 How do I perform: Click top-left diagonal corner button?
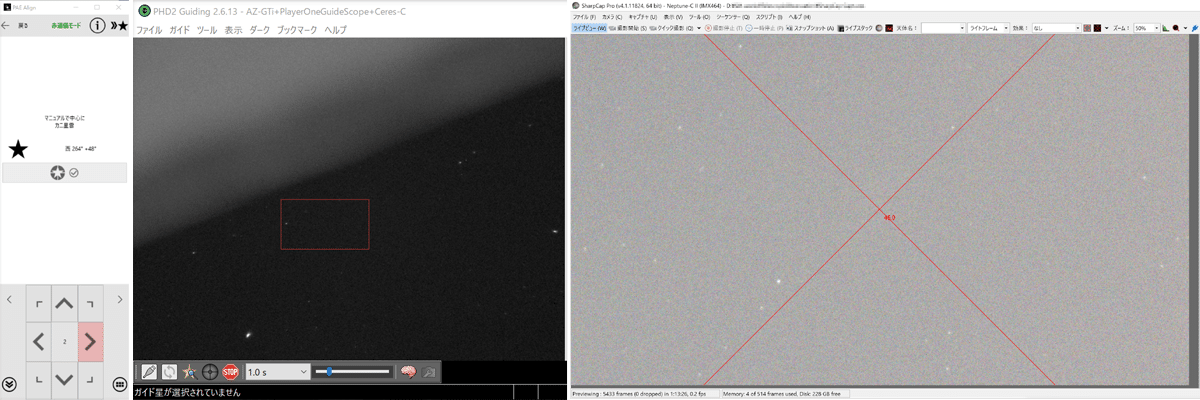(x=38, y=303)
